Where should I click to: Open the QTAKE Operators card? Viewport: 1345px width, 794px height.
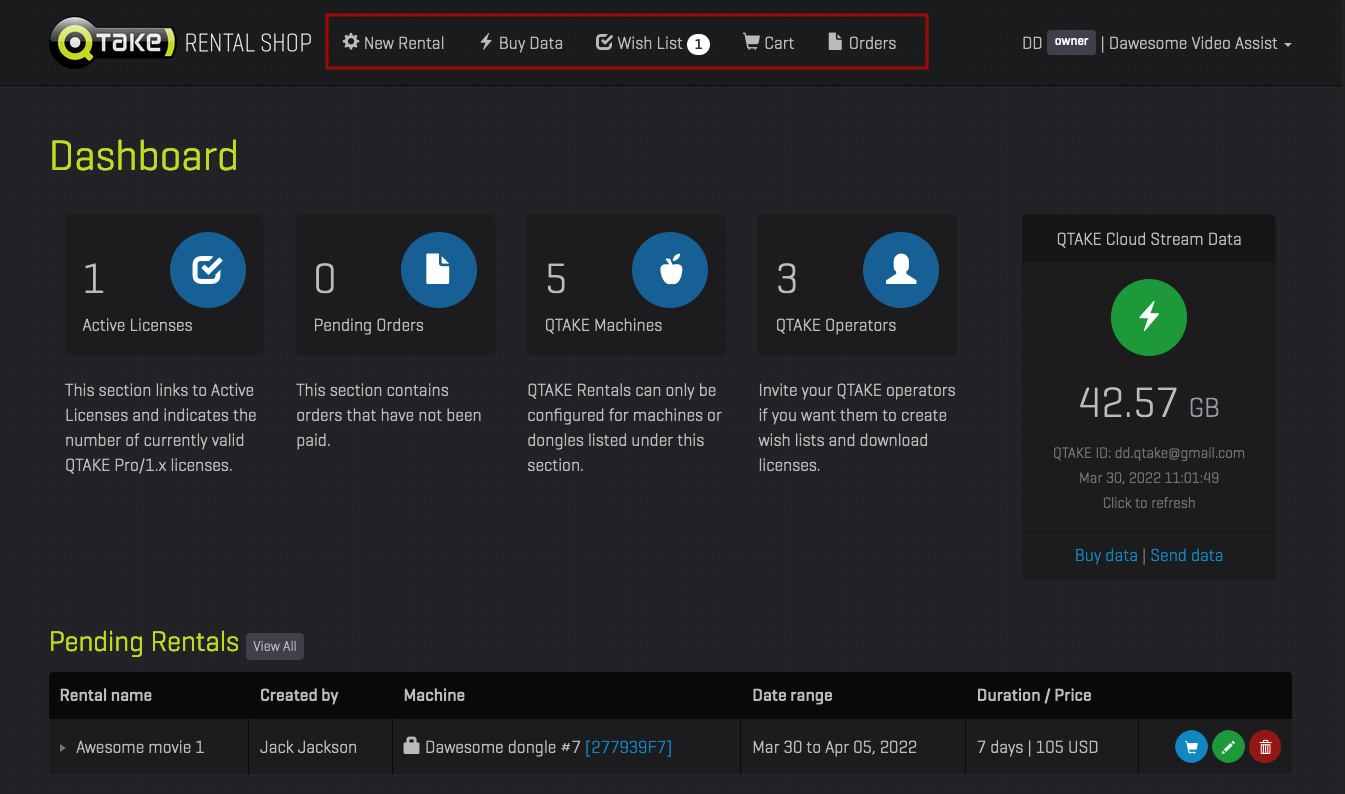(857, 284)
